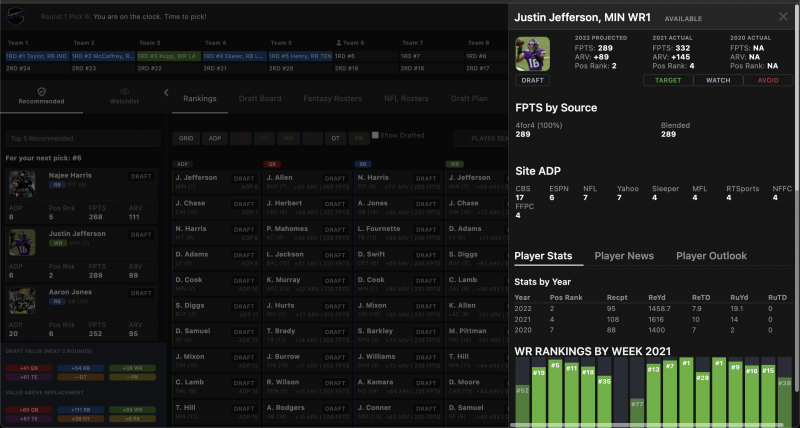Open the Watchlist eye icon
Viewport: 800px width, 428px height.
[x=124, y=91]
